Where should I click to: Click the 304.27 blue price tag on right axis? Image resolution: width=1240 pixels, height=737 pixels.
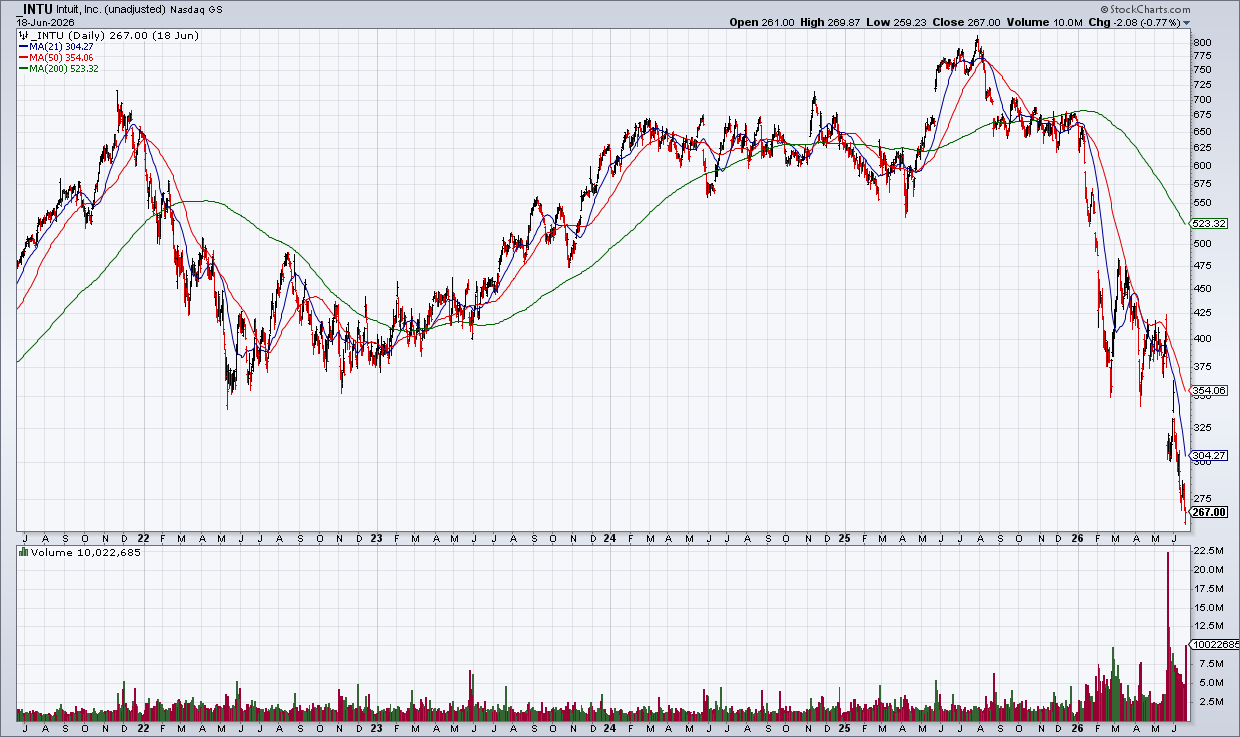click(1209, 454)
